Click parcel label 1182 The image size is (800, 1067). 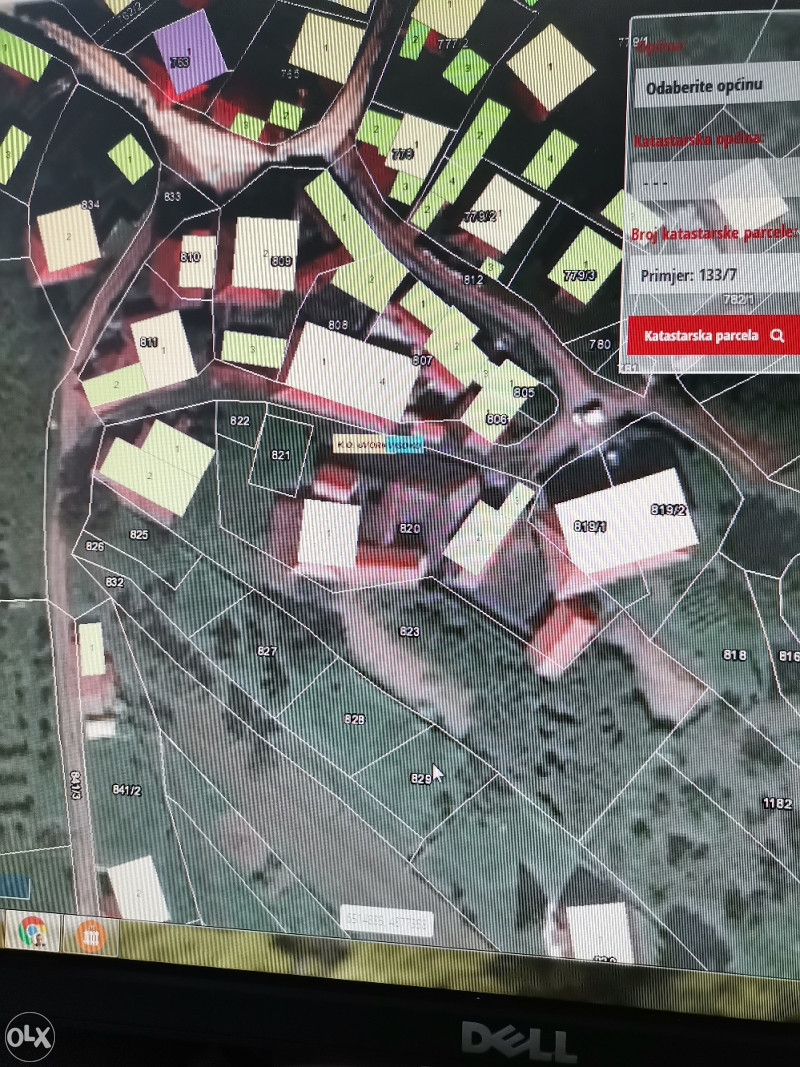coord(778,804)
